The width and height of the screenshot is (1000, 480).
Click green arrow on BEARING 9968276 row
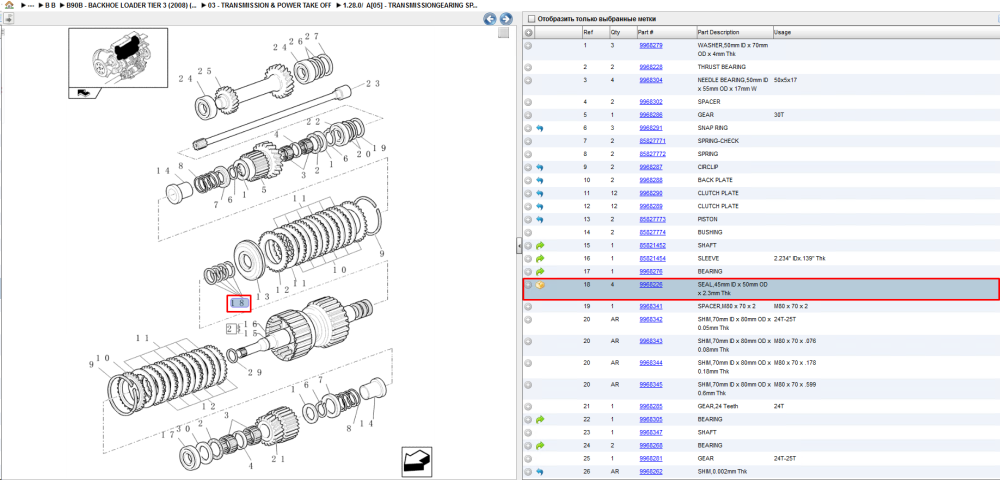(x=540, y=272)
